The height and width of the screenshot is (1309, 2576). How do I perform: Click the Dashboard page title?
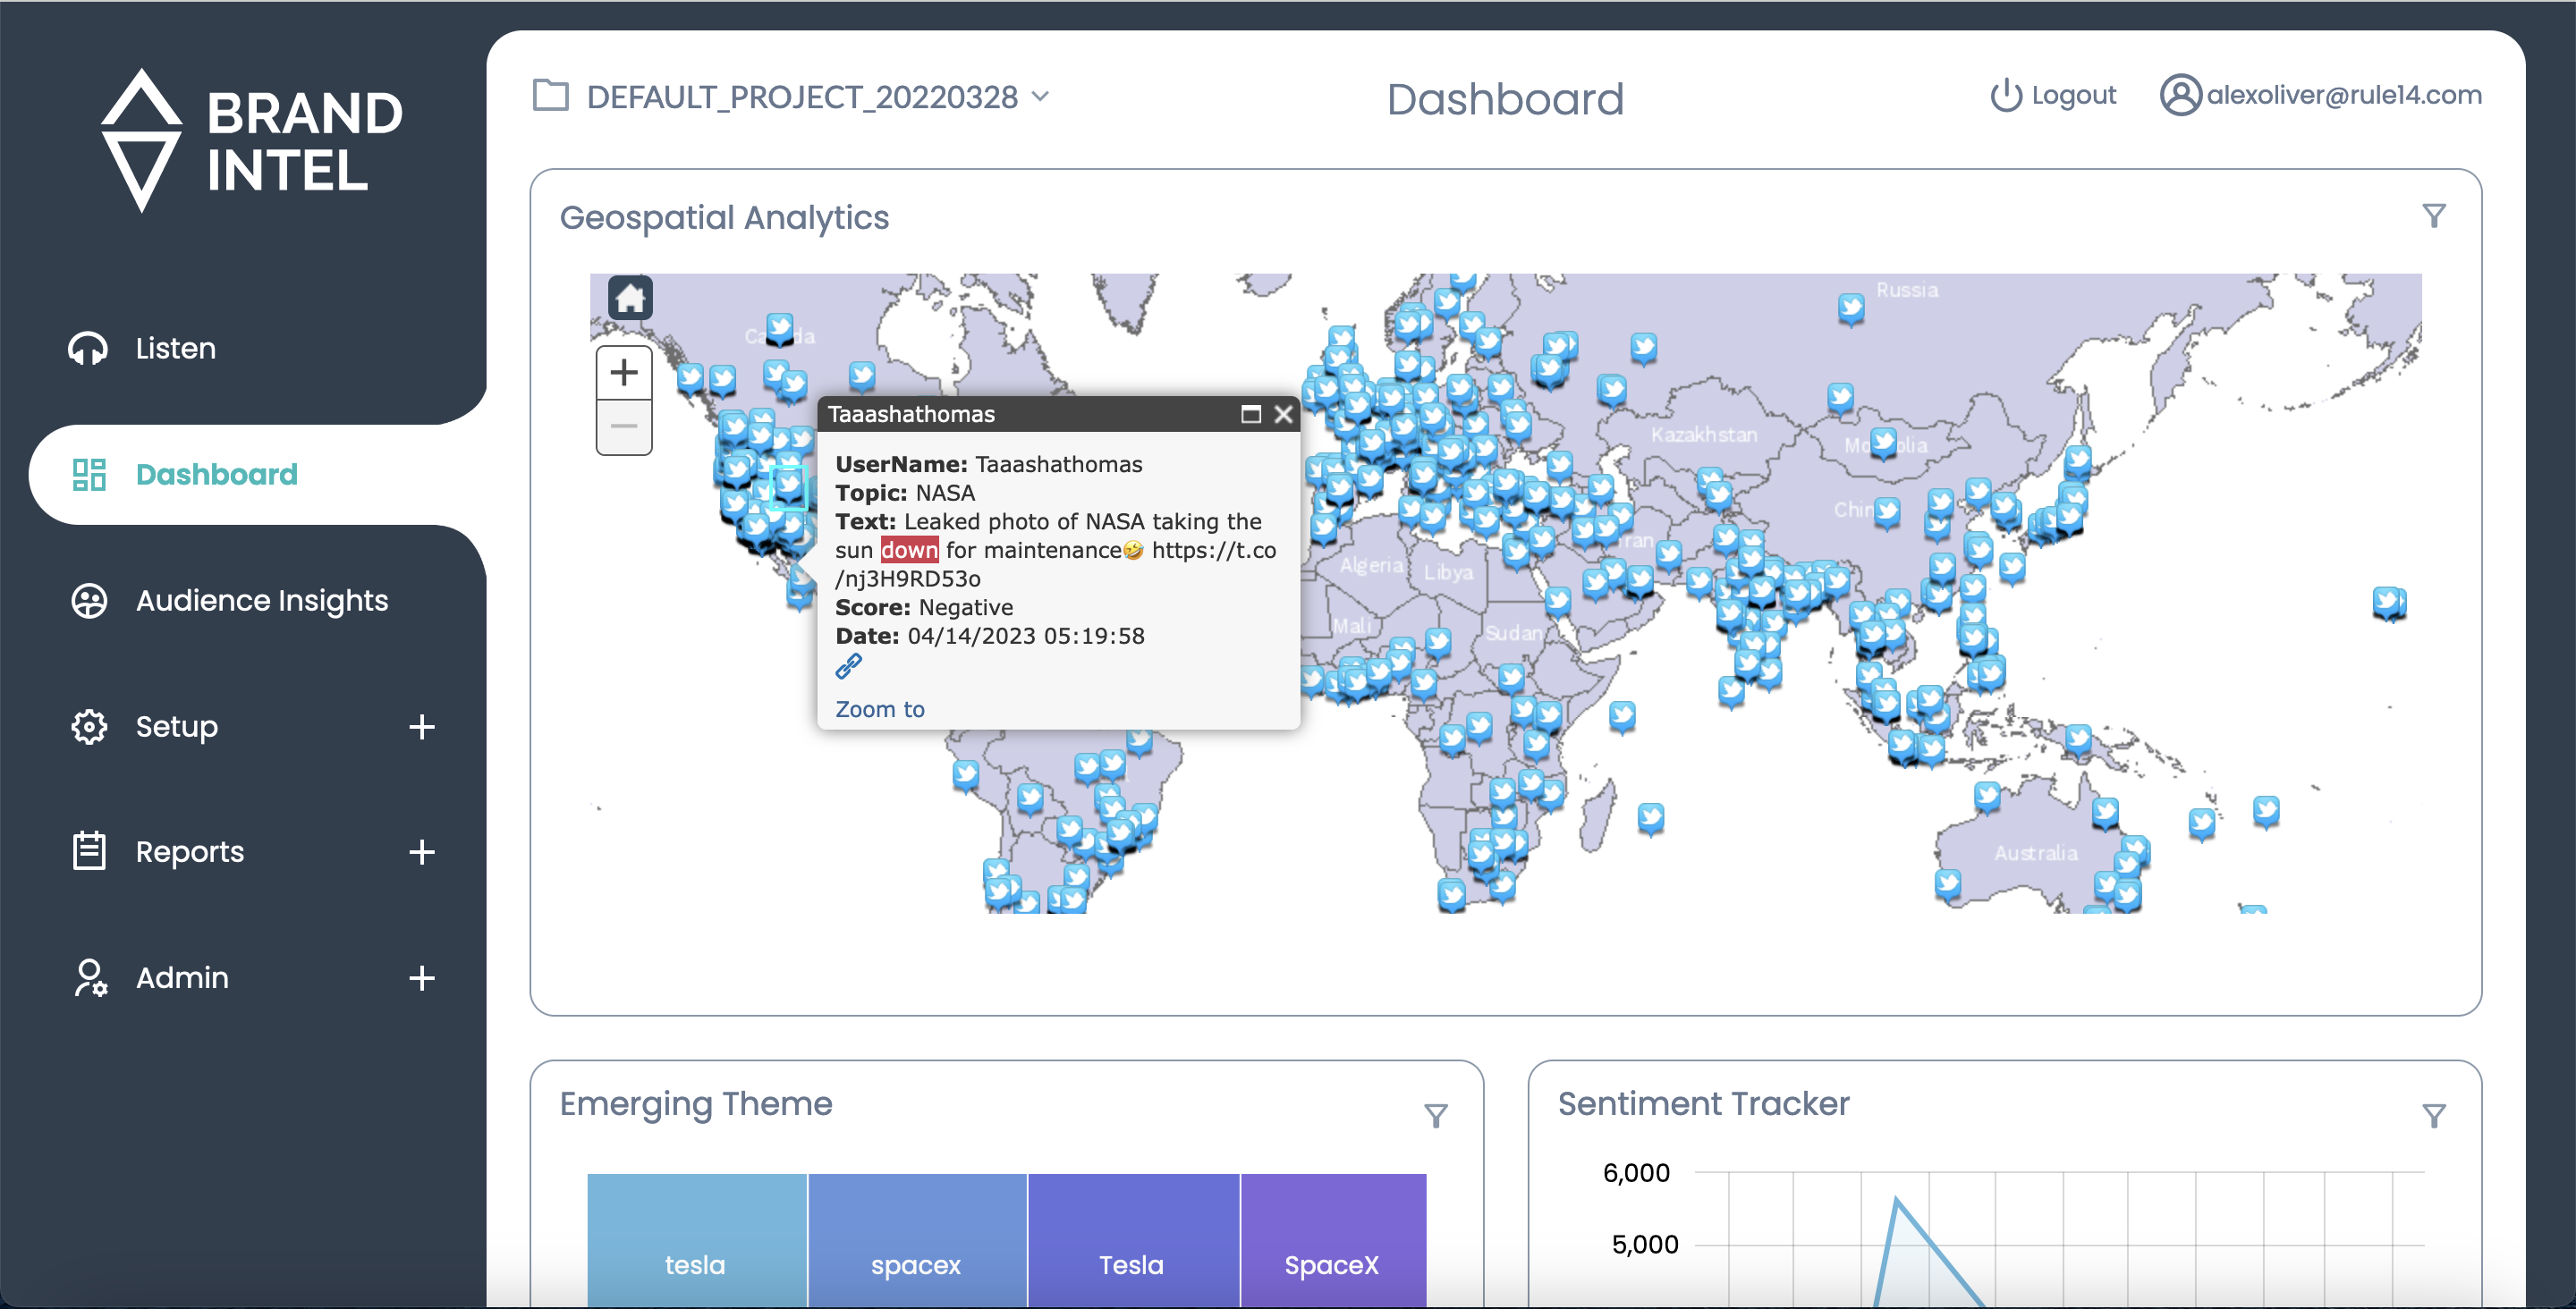pyautogui.click(x=1505, y=99)
